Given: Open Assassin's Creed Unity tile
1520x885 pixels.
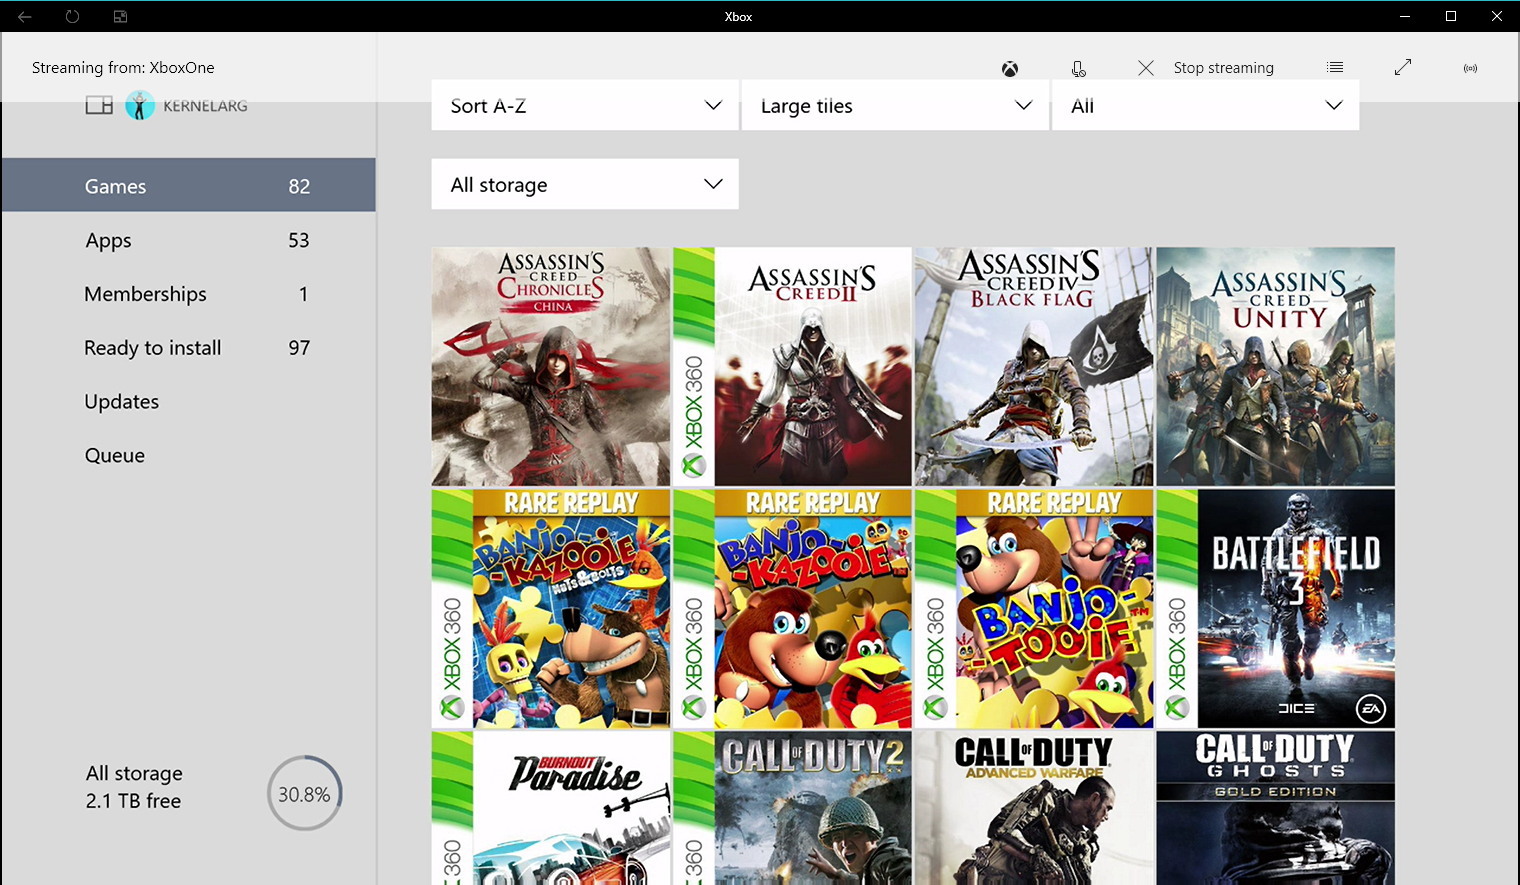Looking at the screenshot, I should (1276, 366).
